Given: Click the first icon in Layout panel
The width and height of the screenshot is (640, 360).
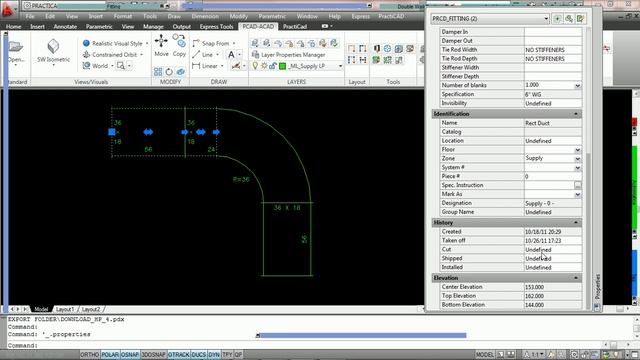Looking at the screenshot, I should [x=351, y=49].
